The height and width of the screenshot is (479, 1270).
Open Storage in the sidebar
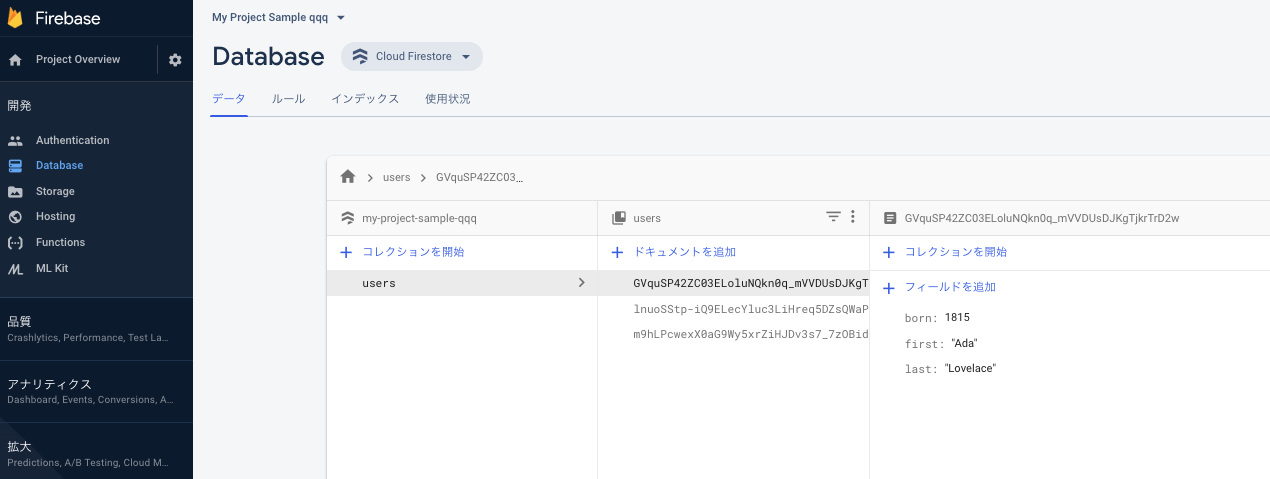coord(55,192)
